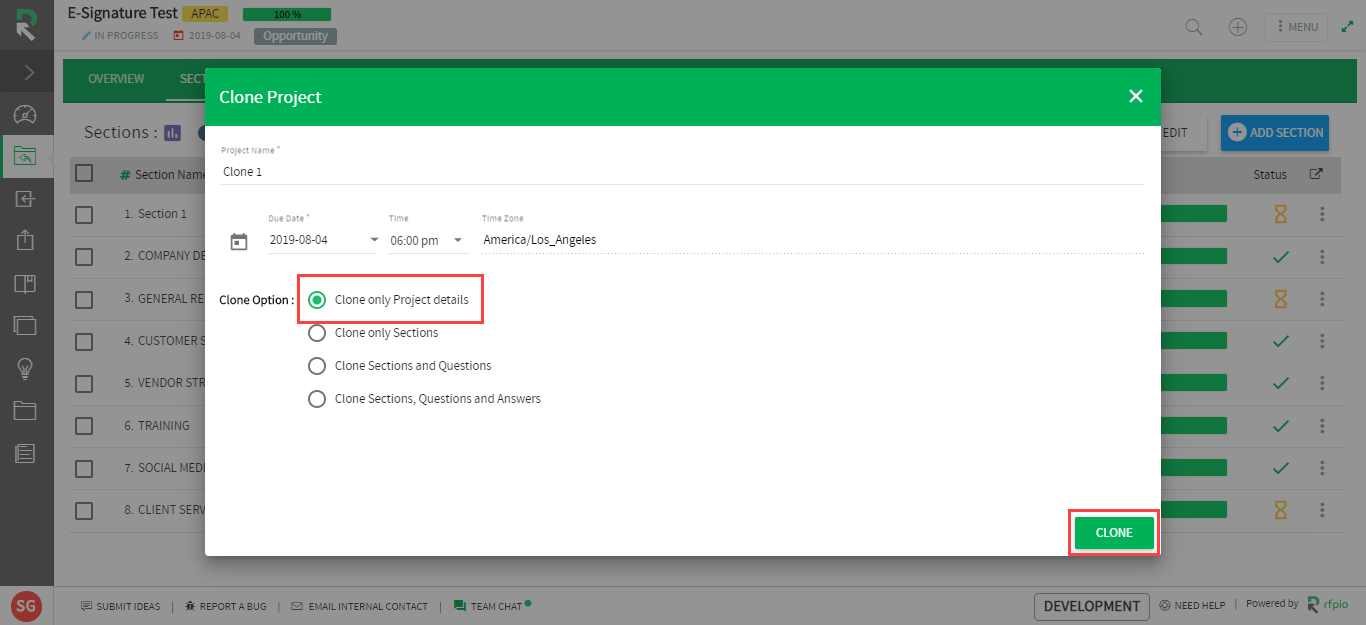Open the lightbulb insights icon in sidebar
This screenshot has height=625, width=1366.
(26, 369)
